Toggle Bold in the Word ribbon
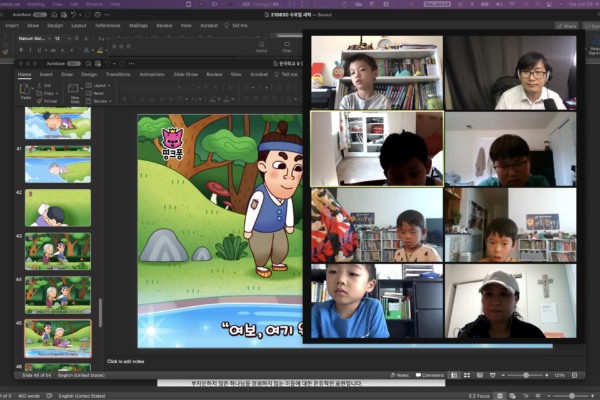The image size is (600, 400). pos(21,50)
